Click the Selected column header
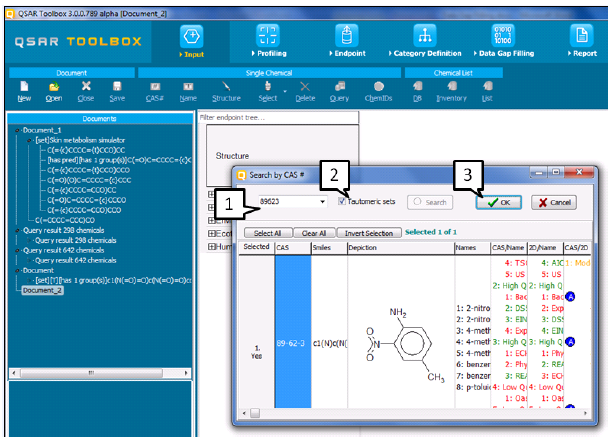 click(256, 247)
